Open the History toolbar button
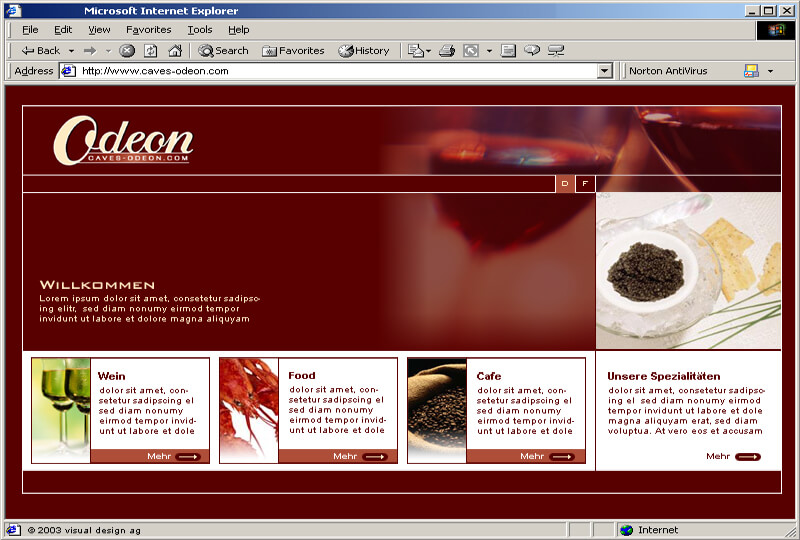This screenshot has height=540, width=800. click(x=363, y=51)
